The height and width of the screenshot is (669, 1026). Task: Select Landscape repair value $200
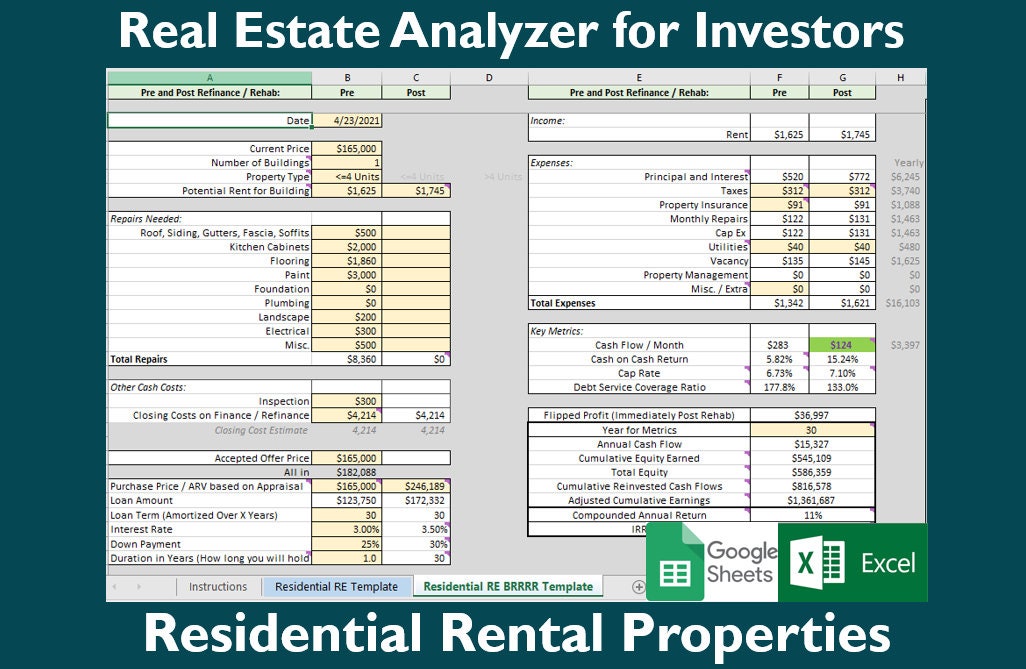347,317
